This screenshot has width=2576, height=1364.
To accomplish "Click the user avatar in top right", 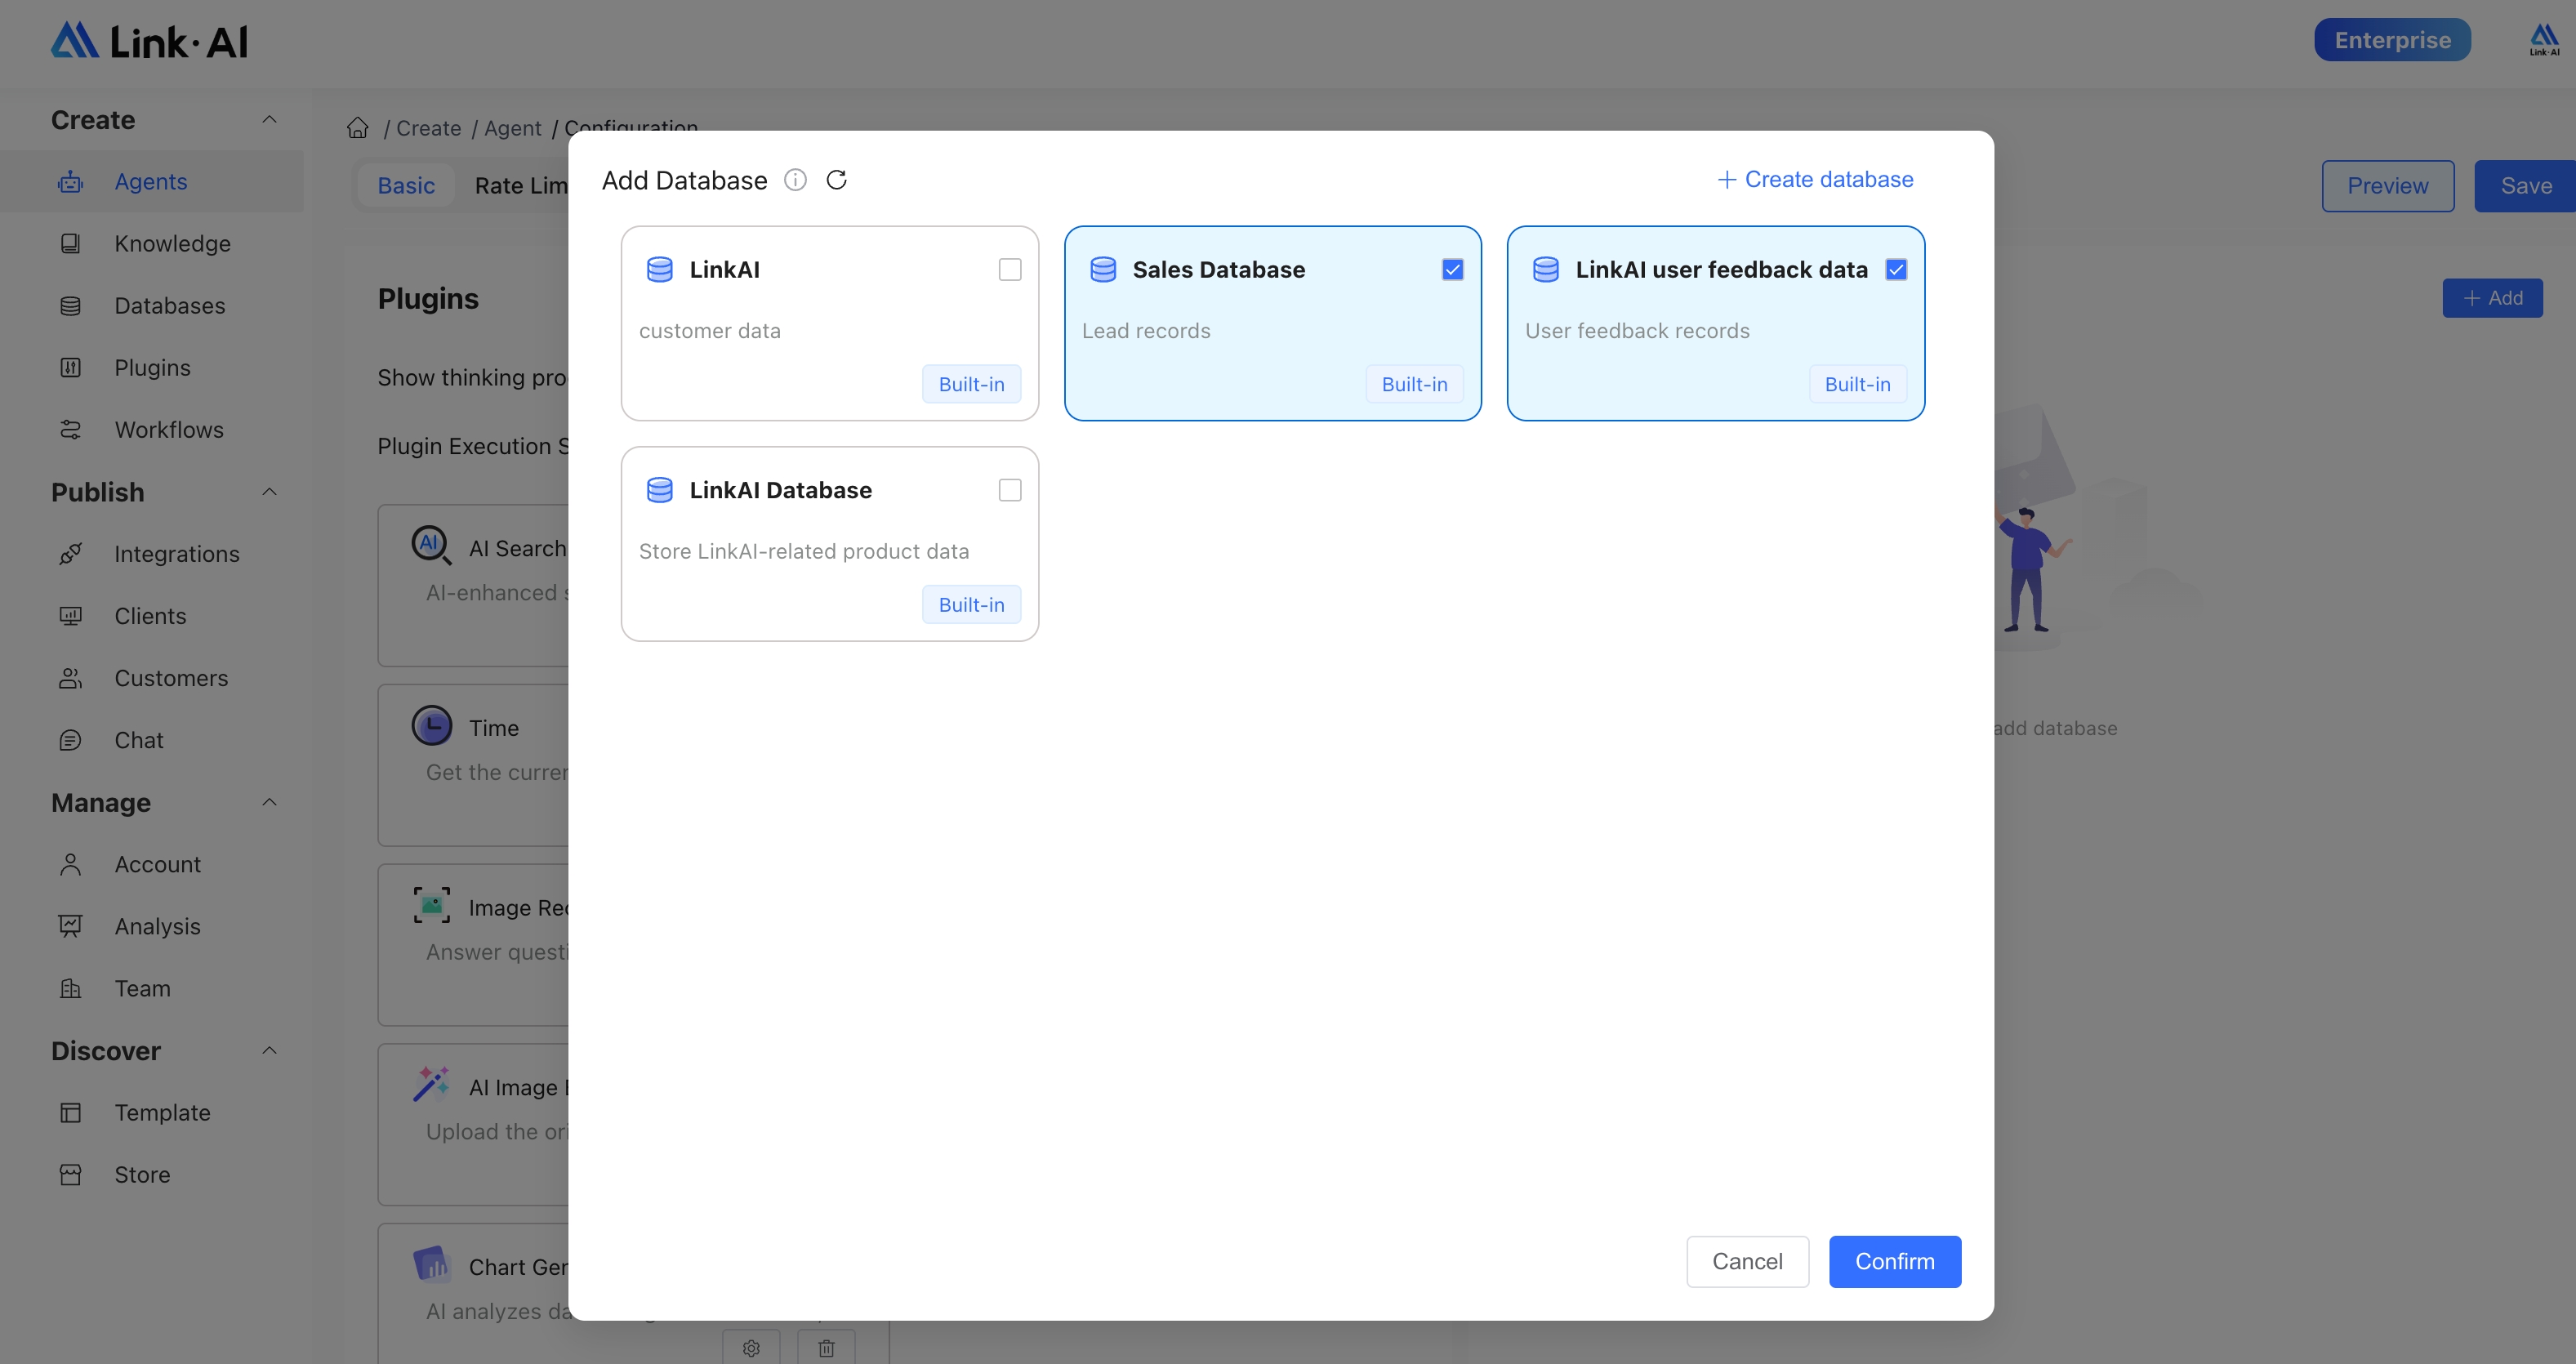I will pos(2544,40).
